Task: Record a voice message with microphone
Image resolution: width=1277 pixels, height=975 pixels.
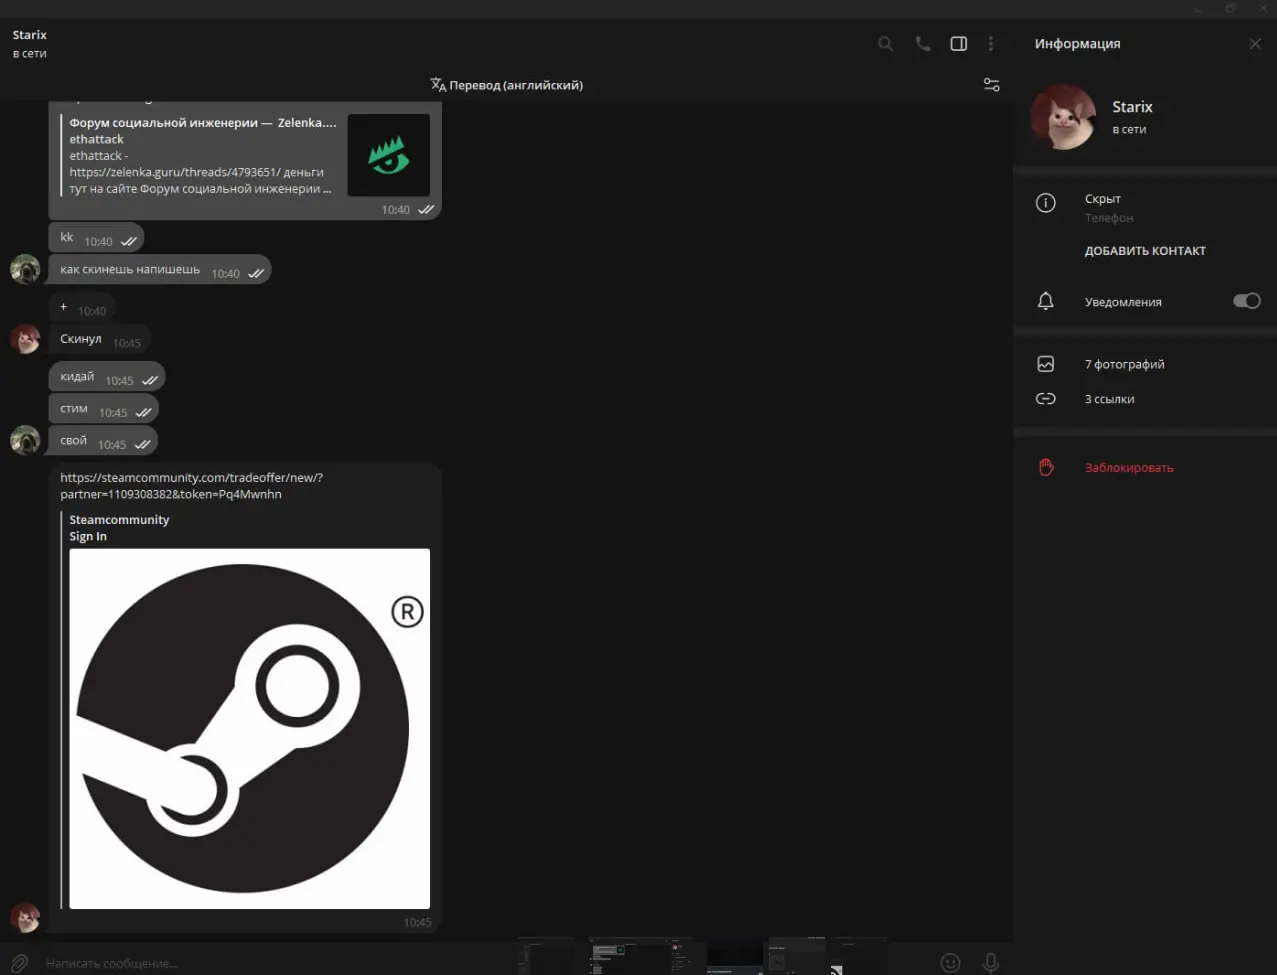Action: 990,962
